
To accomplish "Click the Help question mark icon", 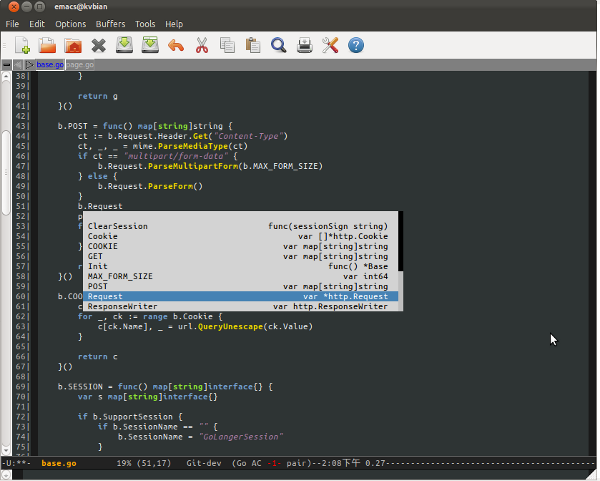I will pyautogui.click(x=355, y=45).
